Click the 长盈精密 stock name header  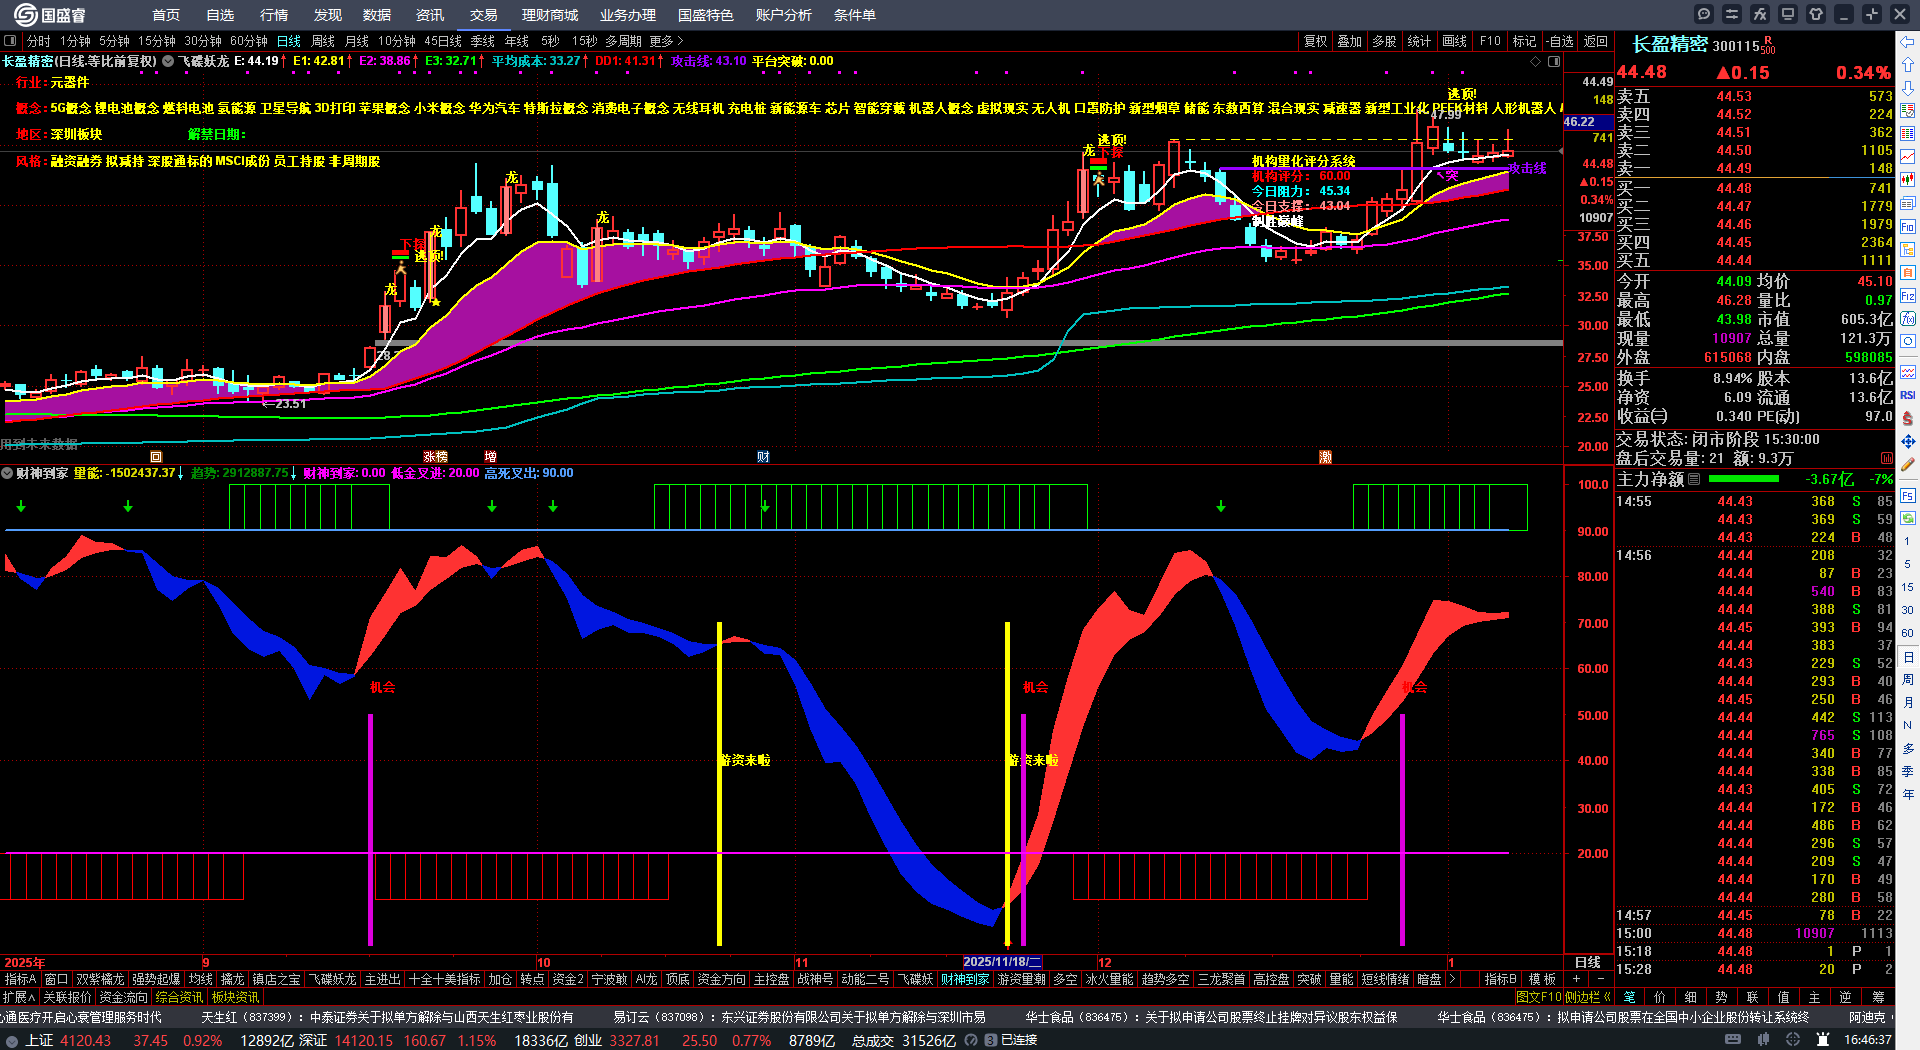[x=1670, y=44]
